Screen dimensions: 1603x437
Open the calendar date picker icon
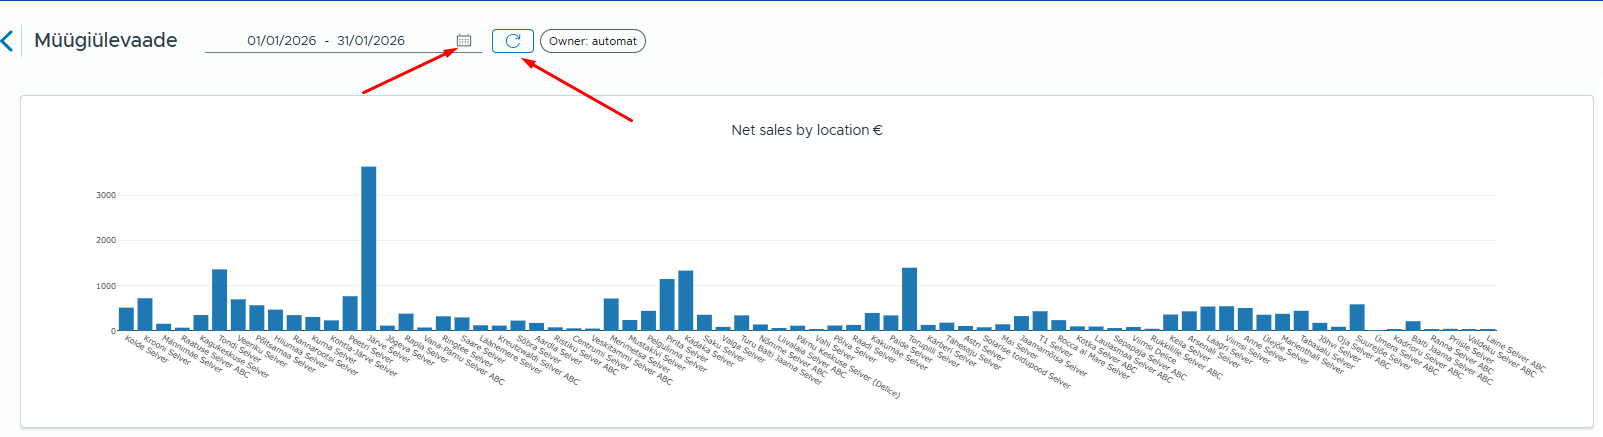tap(464, 41)
